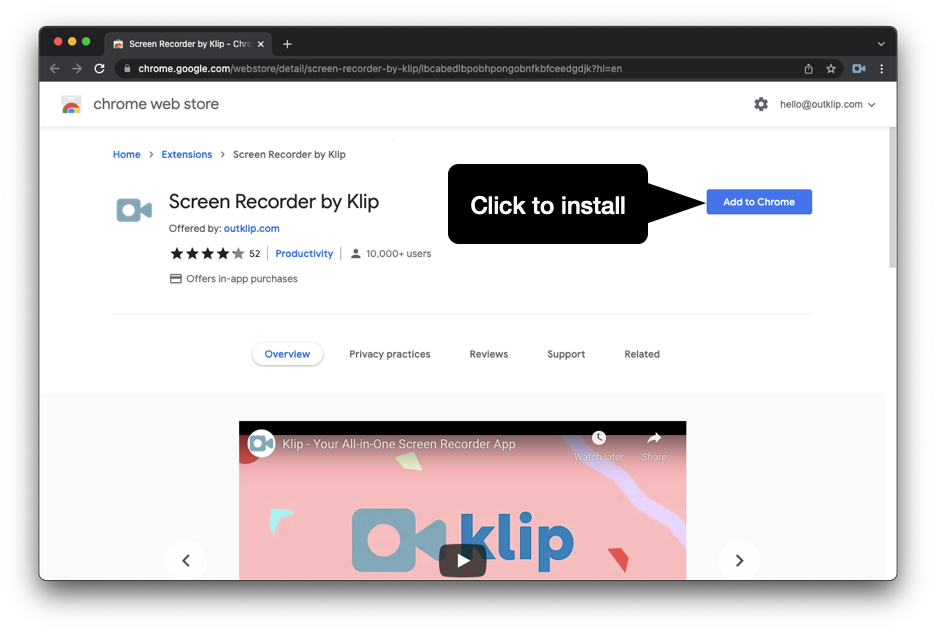
Task: Click Screen Recorder by Klip title heading
Action: pyautogui.click(x=274, y=202)
